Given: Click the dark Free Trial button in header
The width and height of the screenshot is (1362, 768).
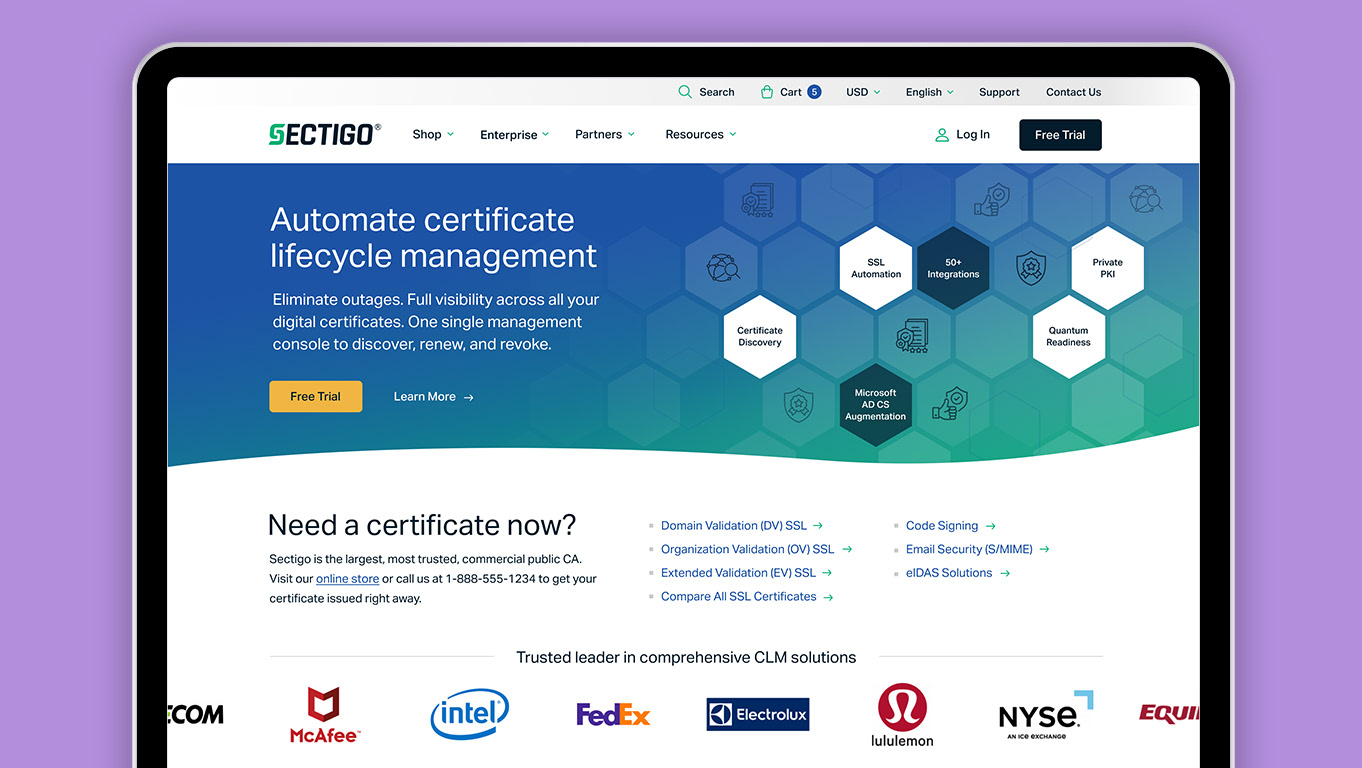Looking at the screenshot, I should pyautogui.click(x=1060, y=135).
